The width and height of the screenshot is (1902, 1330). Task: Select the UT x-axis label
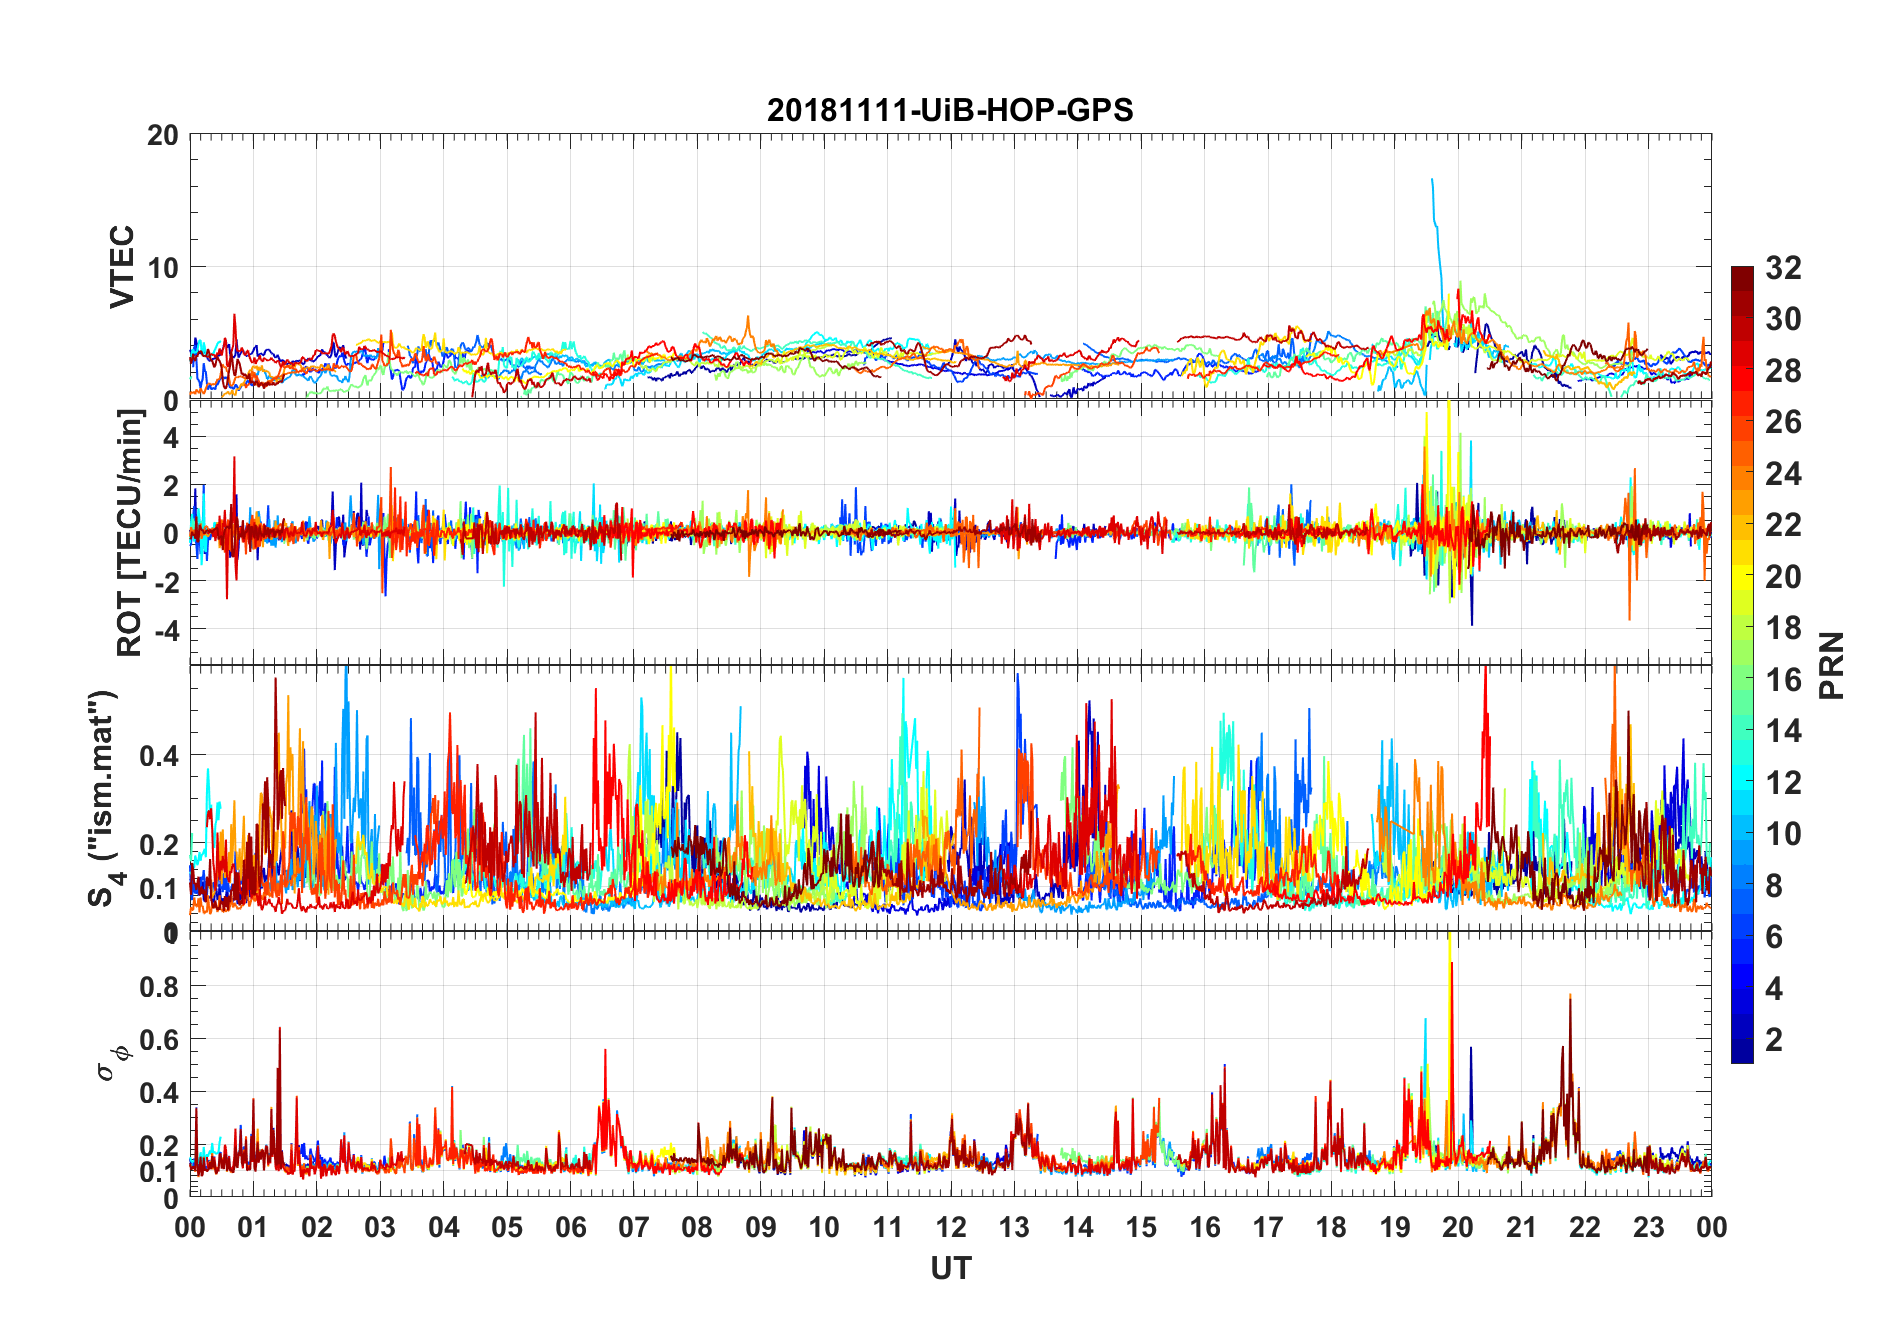(951, 1269)
